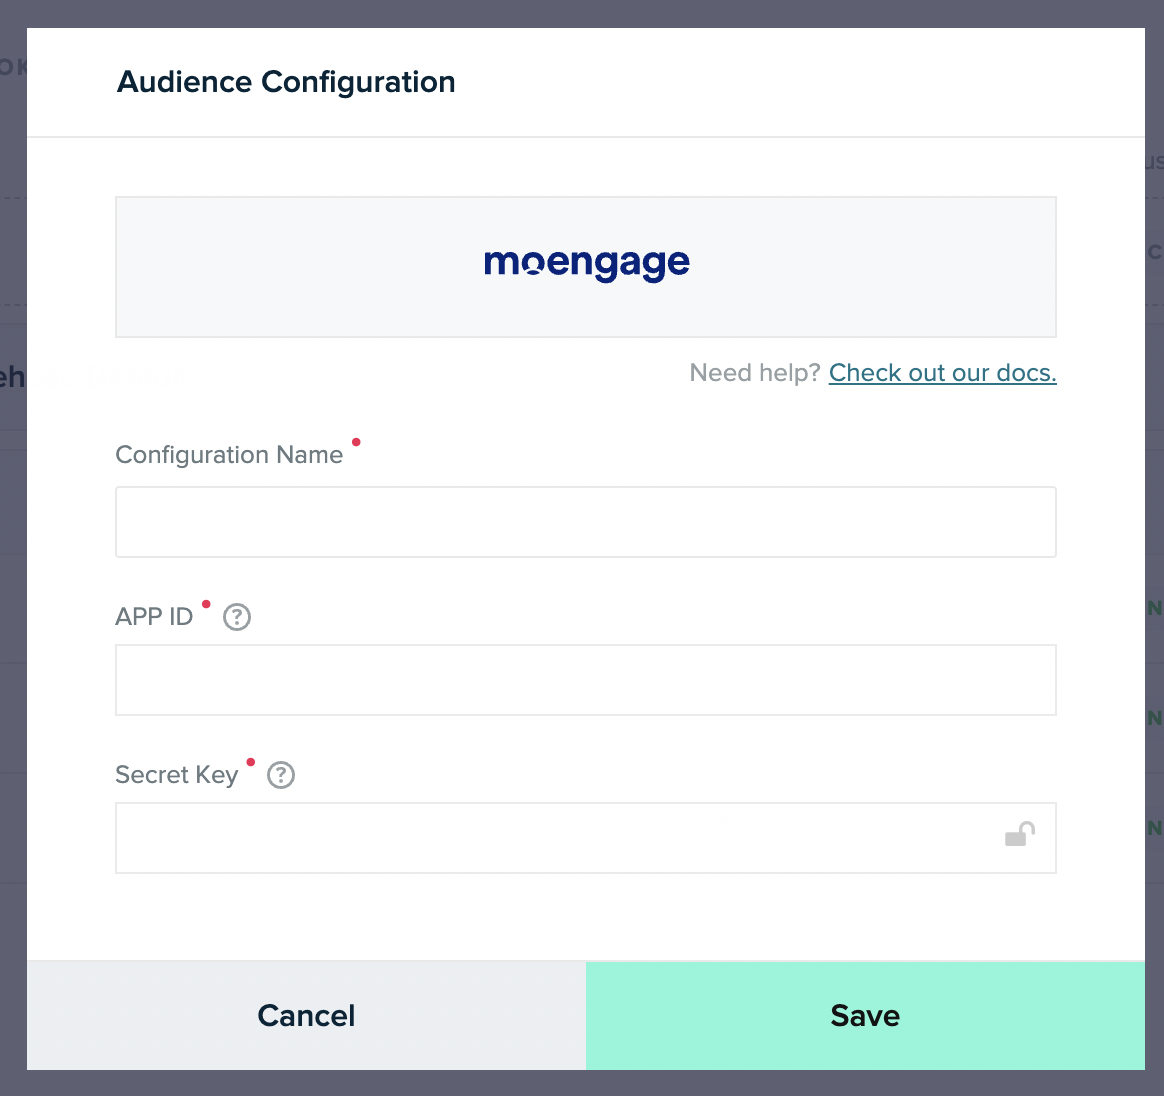Click the moengage logo

[x=586, y=264]
